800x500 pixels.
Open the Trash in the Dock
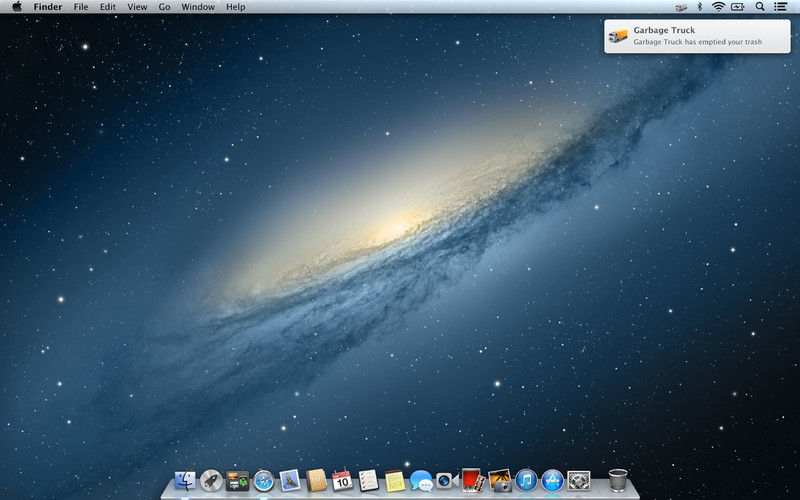[618, 480]
